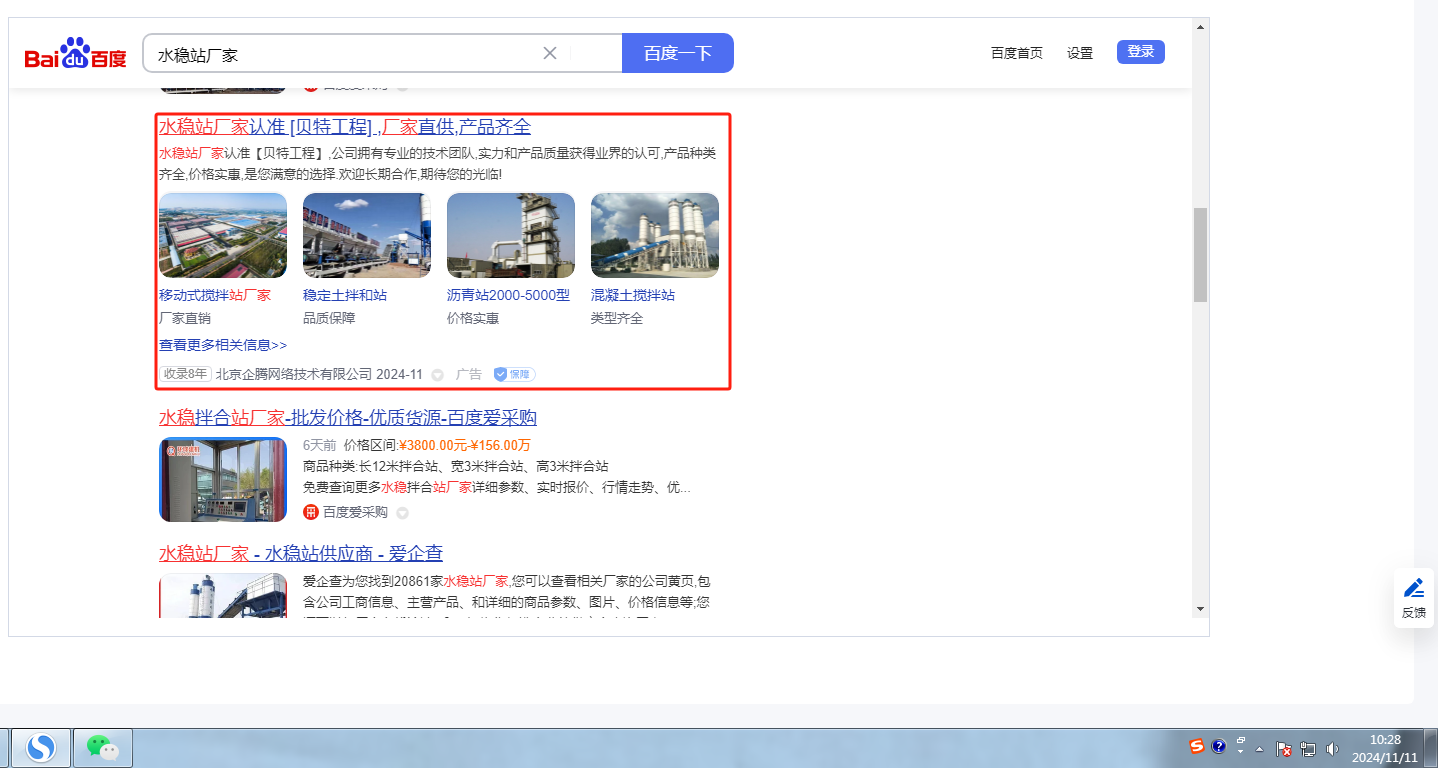Click the 保障 shield badge
This screenshot has width=1438, height=768.
tap(514, 374)
